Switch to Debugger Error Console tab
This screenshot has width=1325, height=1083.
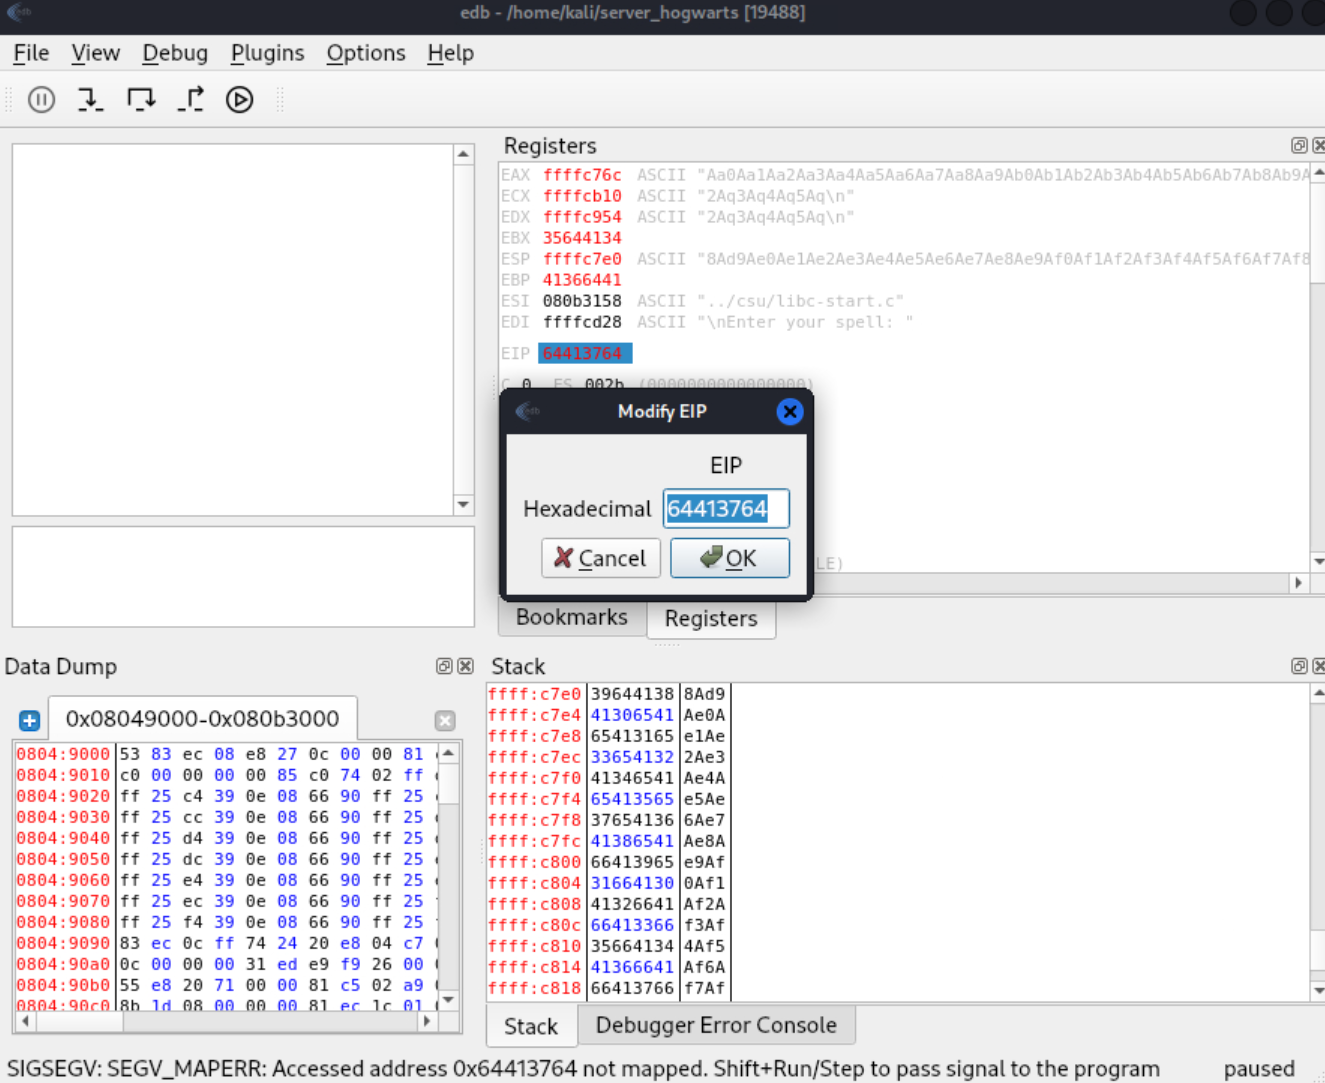pyautogui.click(x=716, y=1025)
